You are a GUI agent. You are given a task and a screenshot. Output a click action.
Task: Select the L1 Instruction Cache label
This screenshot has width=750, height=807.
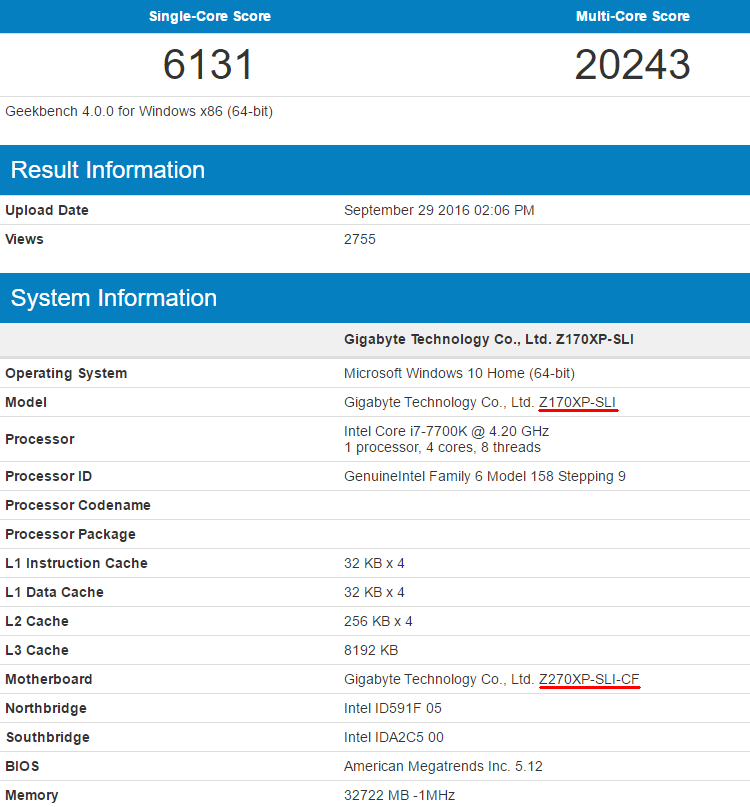tap(76, 563)
